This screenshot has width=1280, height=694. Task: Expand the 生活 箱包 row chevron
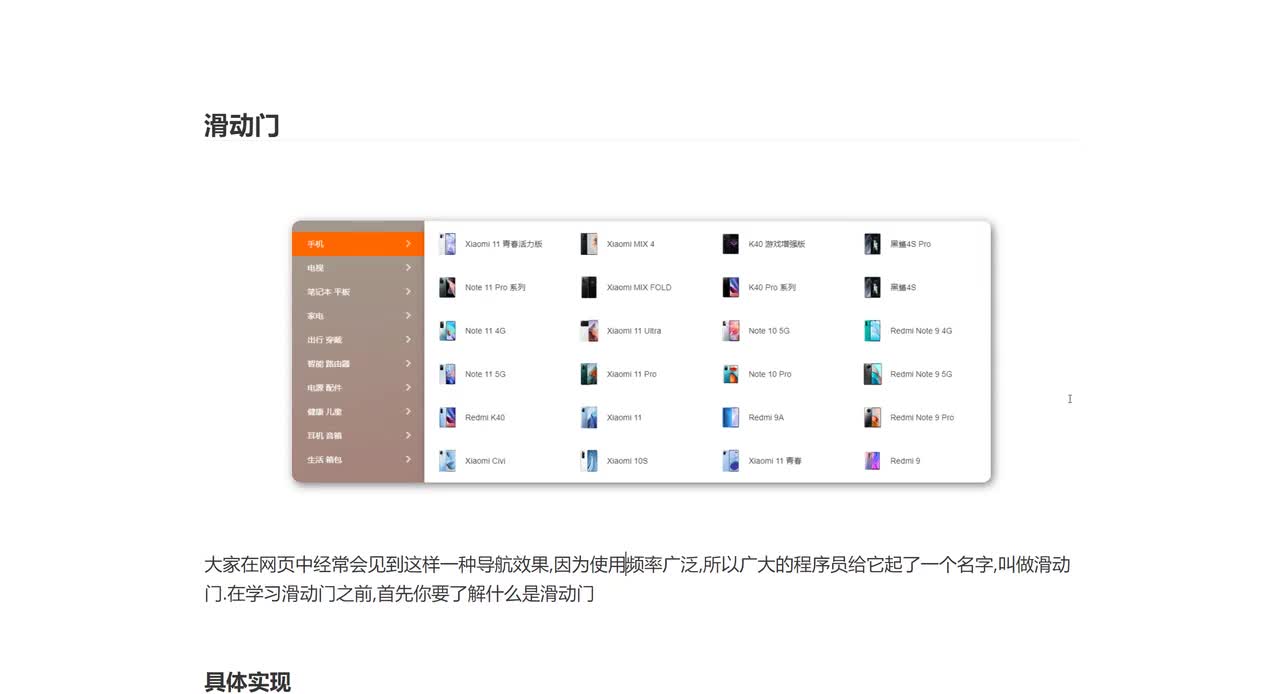(x=408, y=460)
